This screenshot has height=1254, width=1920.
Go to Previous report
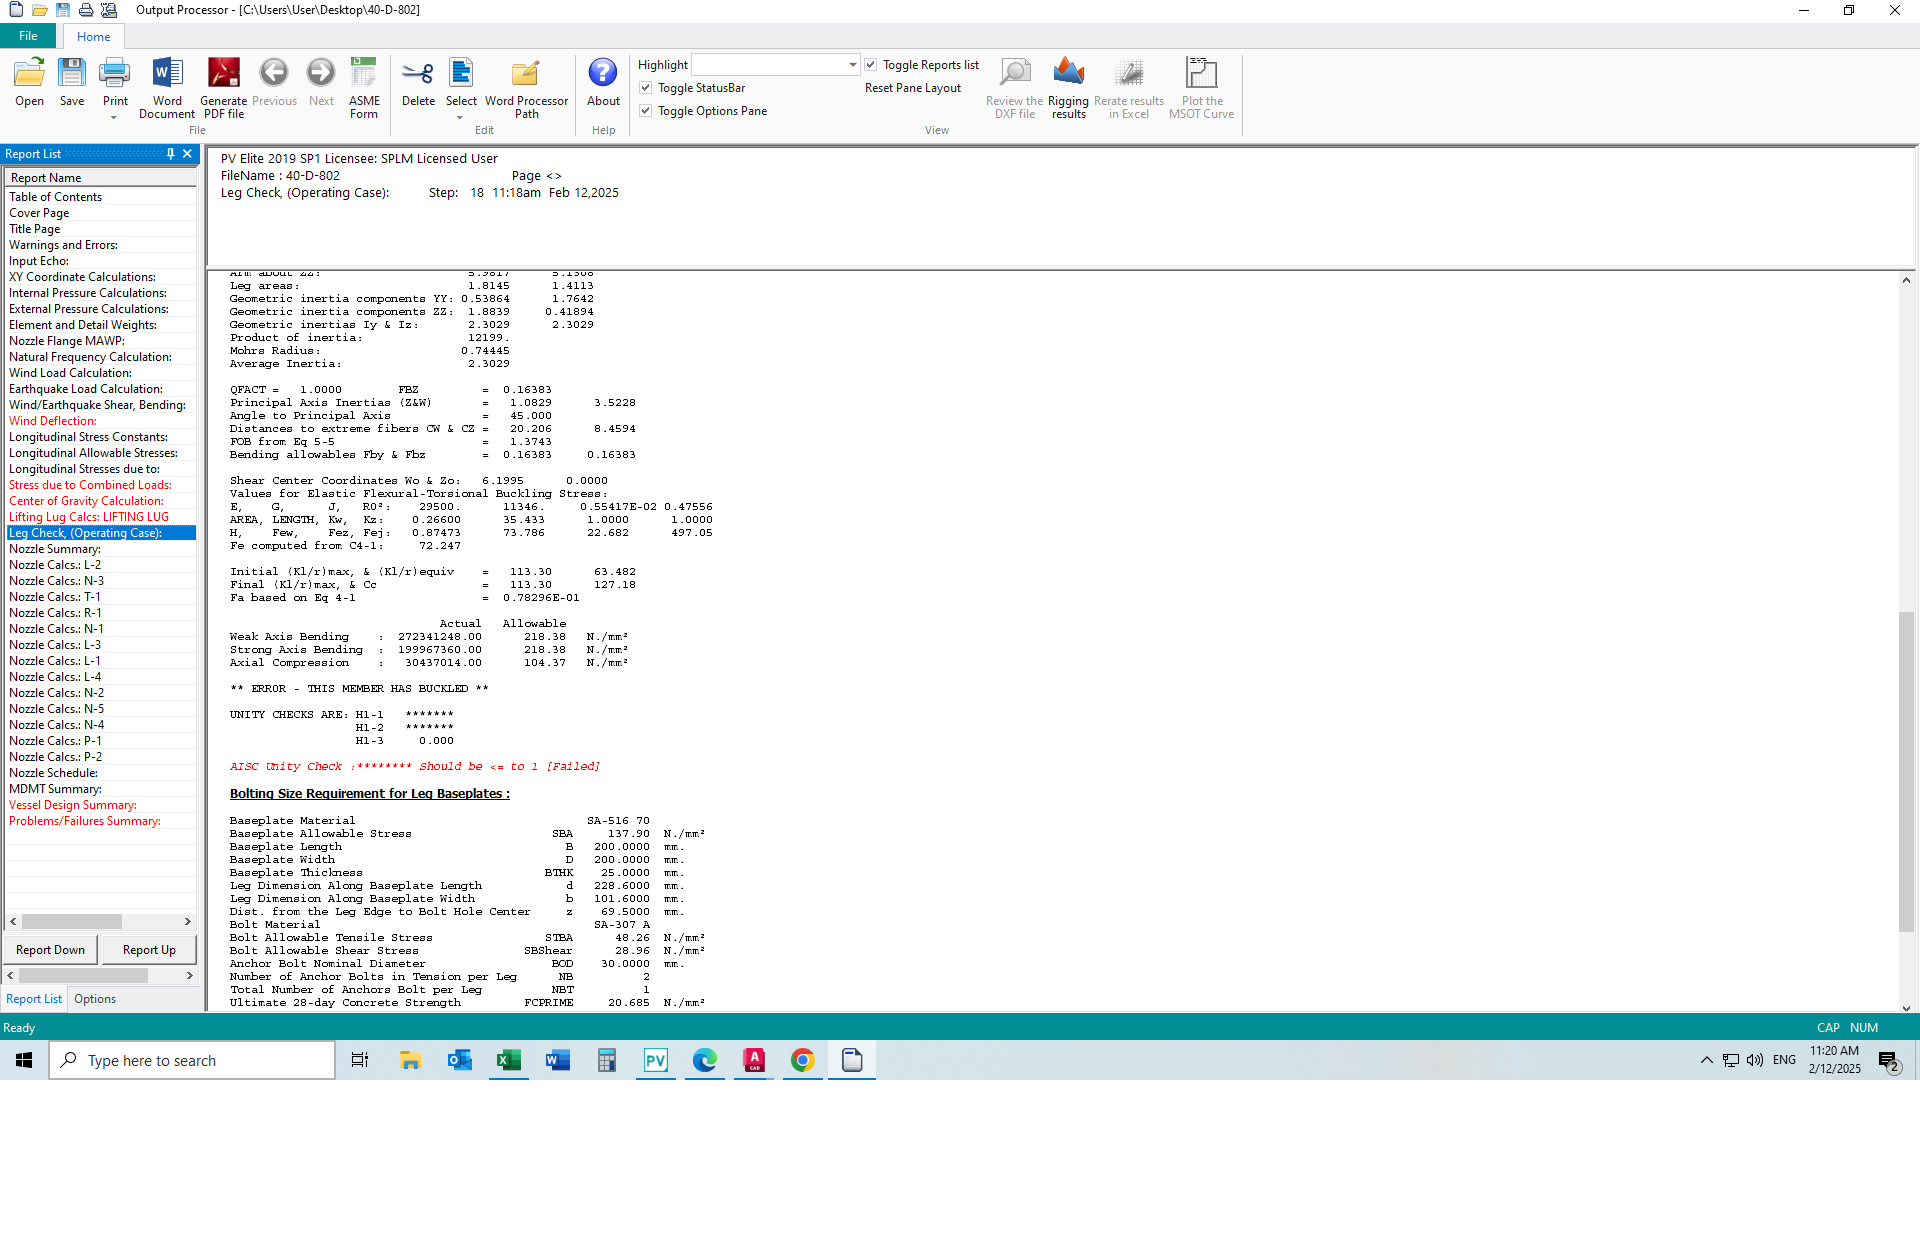pyautogui.click(x=274, y=82)
